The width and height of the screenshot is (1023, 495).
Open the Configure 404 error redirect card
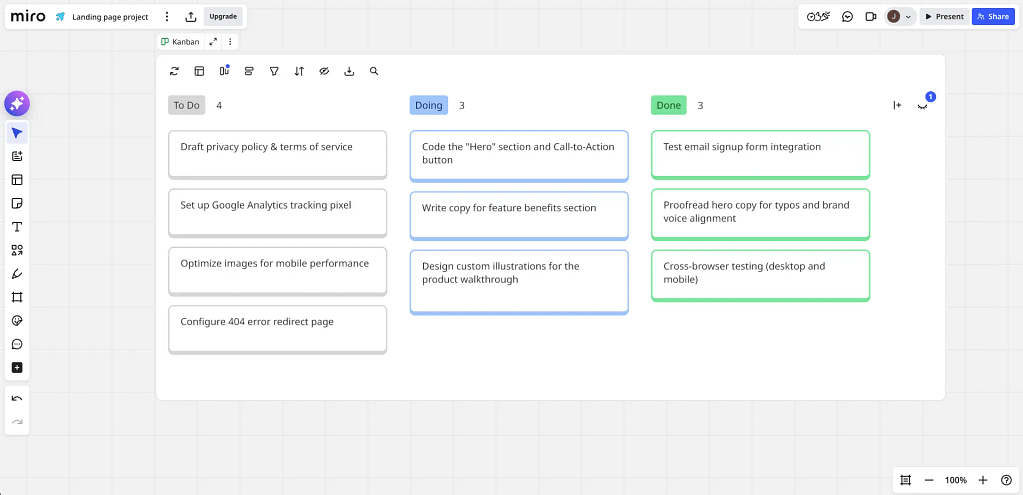277,329
